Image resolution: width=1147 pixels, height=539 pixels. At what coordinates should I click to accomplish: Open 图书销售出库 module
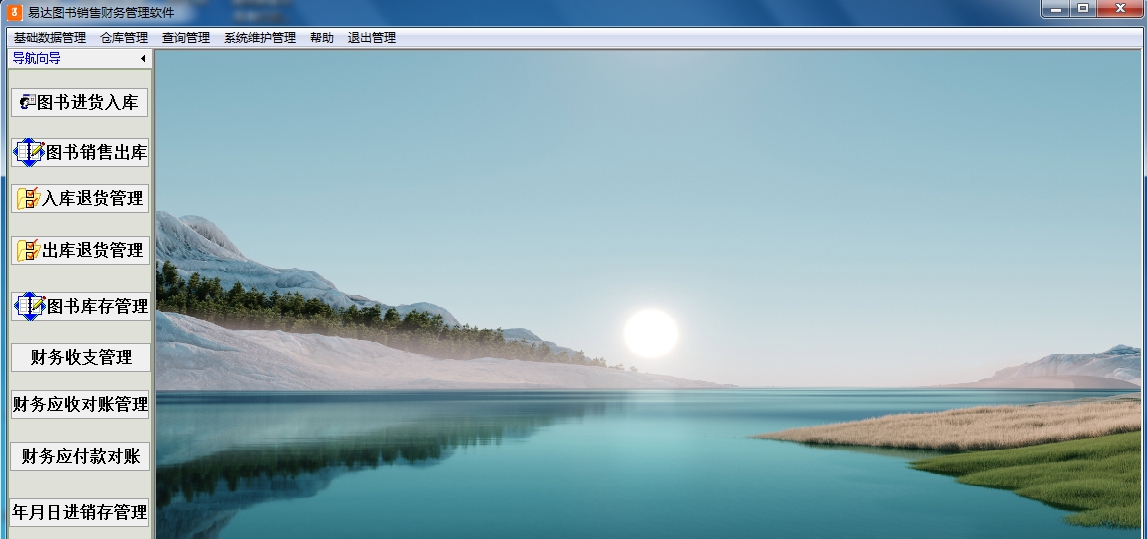point(80,152)
